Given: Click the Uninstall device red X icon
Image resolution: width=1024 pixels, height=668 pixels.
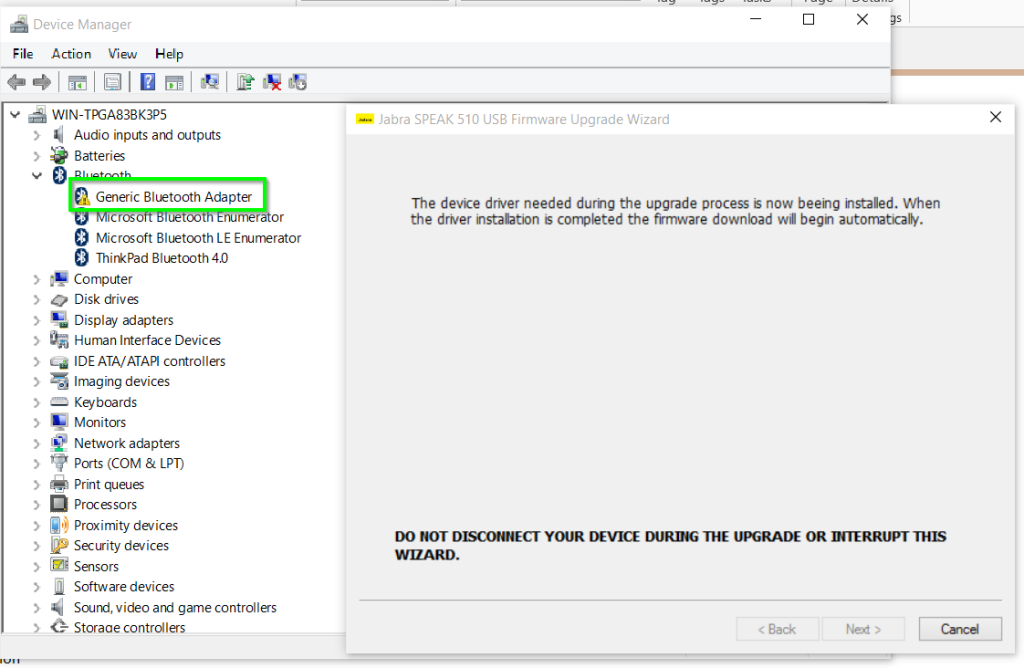Looking at the screenshot, I should pyautogui.click(x=272, y=82).
